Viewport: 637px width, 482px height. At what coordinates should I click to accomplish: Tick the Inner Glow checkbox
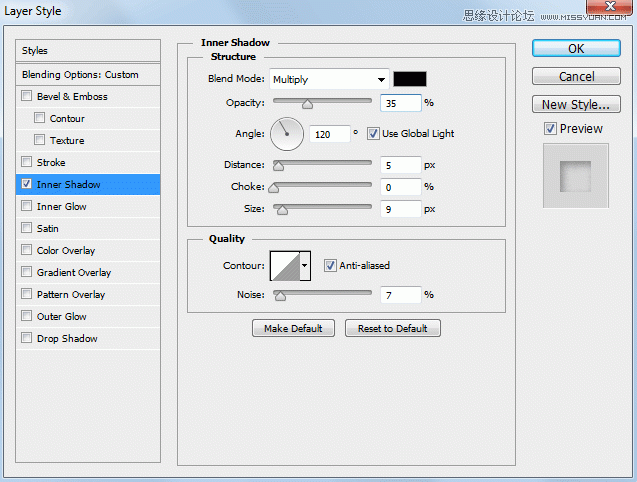pyautogui.click(x=26, y=206)
